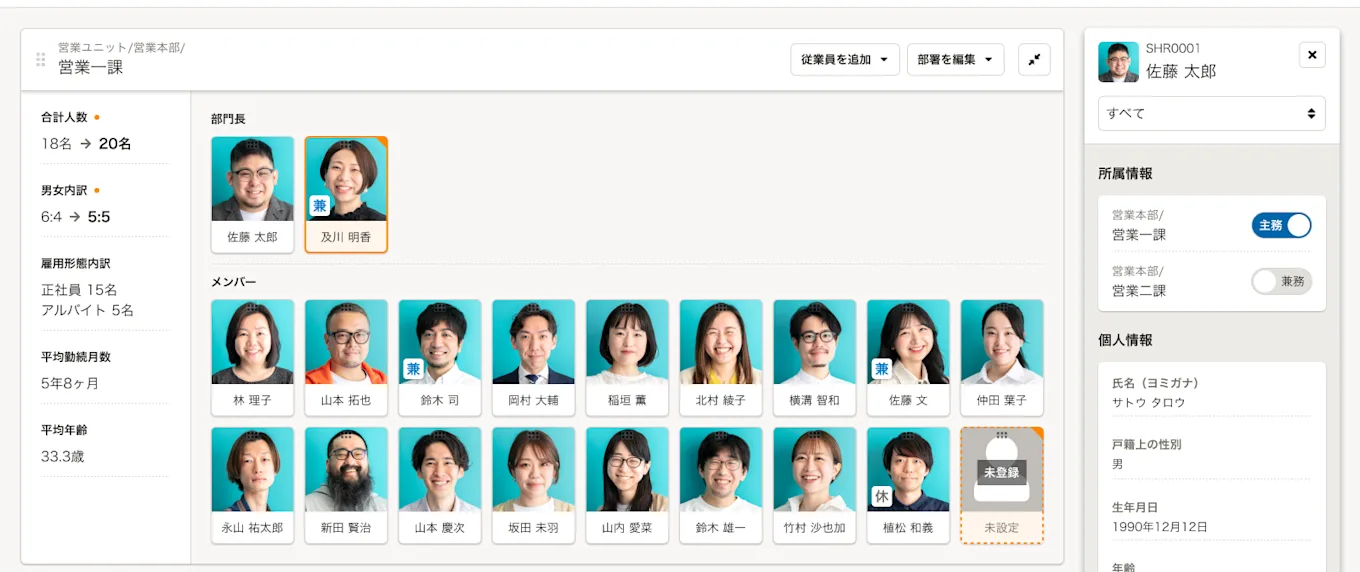Click the 戸籍上の性別 field label
Viewport: 1360px width, 572px height.
click(1147, 445)
